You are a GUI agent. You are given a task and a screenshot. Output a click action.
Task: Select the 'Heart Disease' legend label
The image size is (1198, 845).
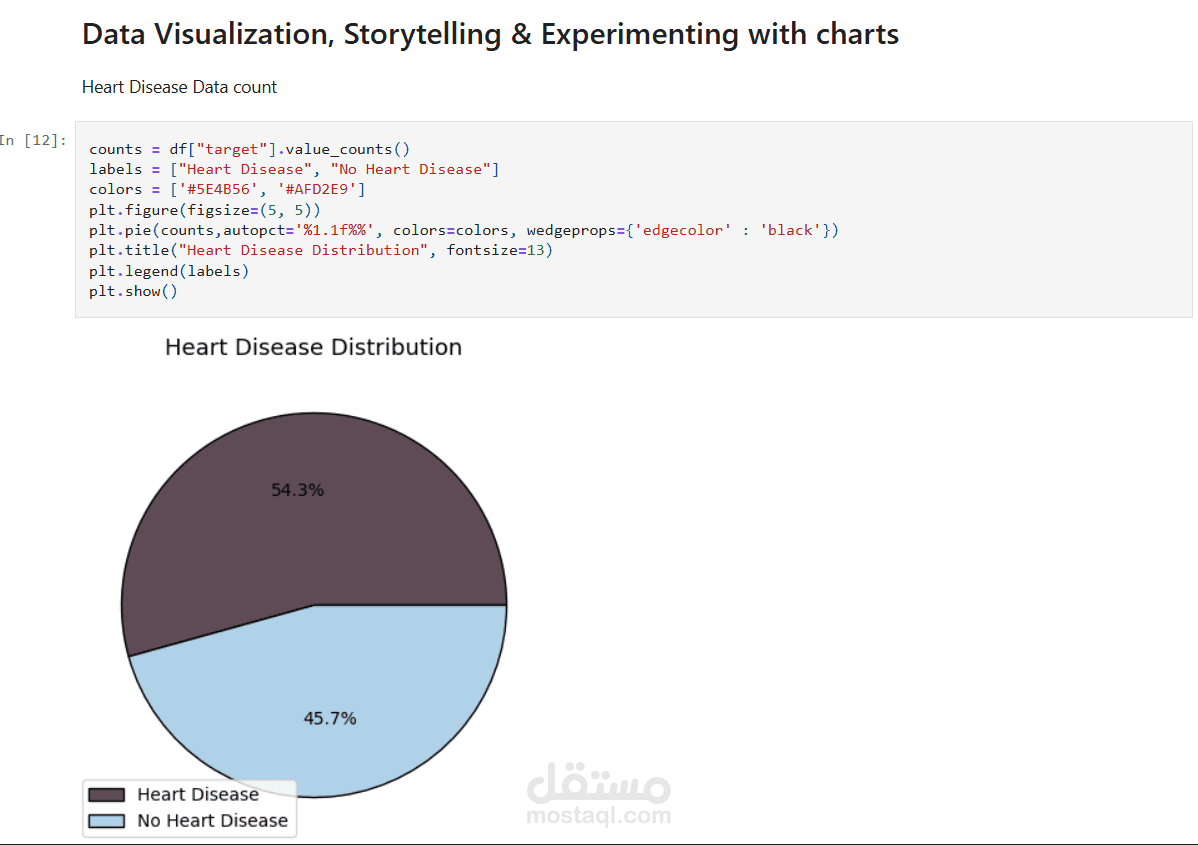(x=198, y=794)
